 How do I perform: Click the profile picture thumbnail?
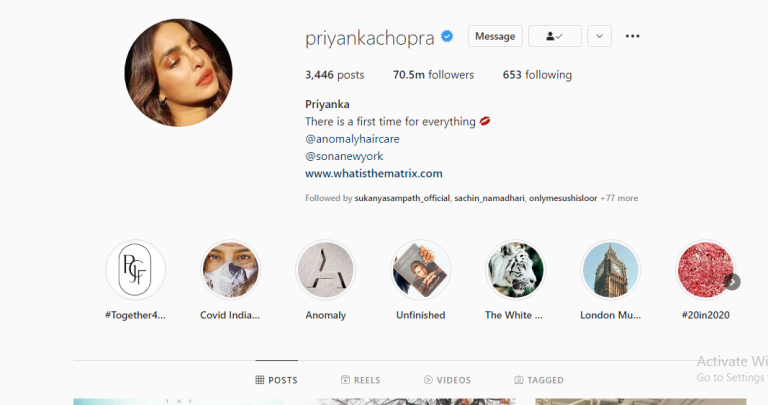(178, 73)
